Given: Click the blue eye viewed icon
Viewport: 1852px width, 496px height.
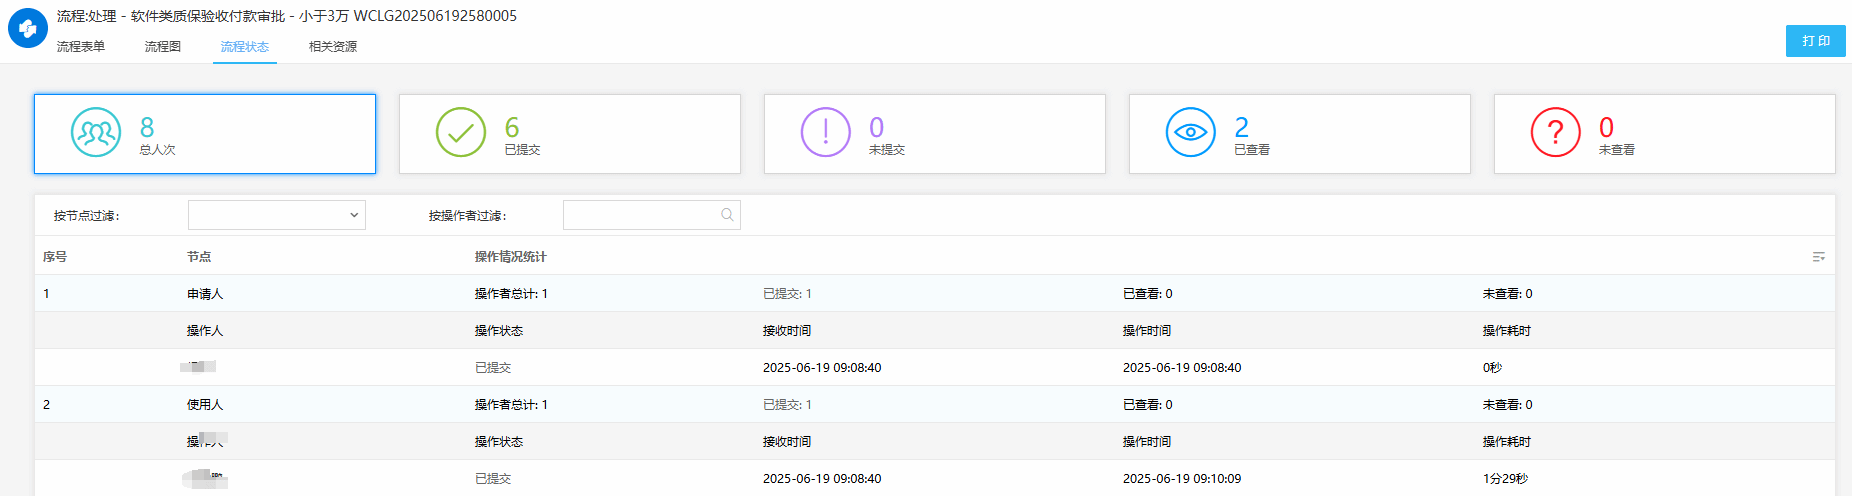Looking at the screenshot, I should pos(1191,133).
